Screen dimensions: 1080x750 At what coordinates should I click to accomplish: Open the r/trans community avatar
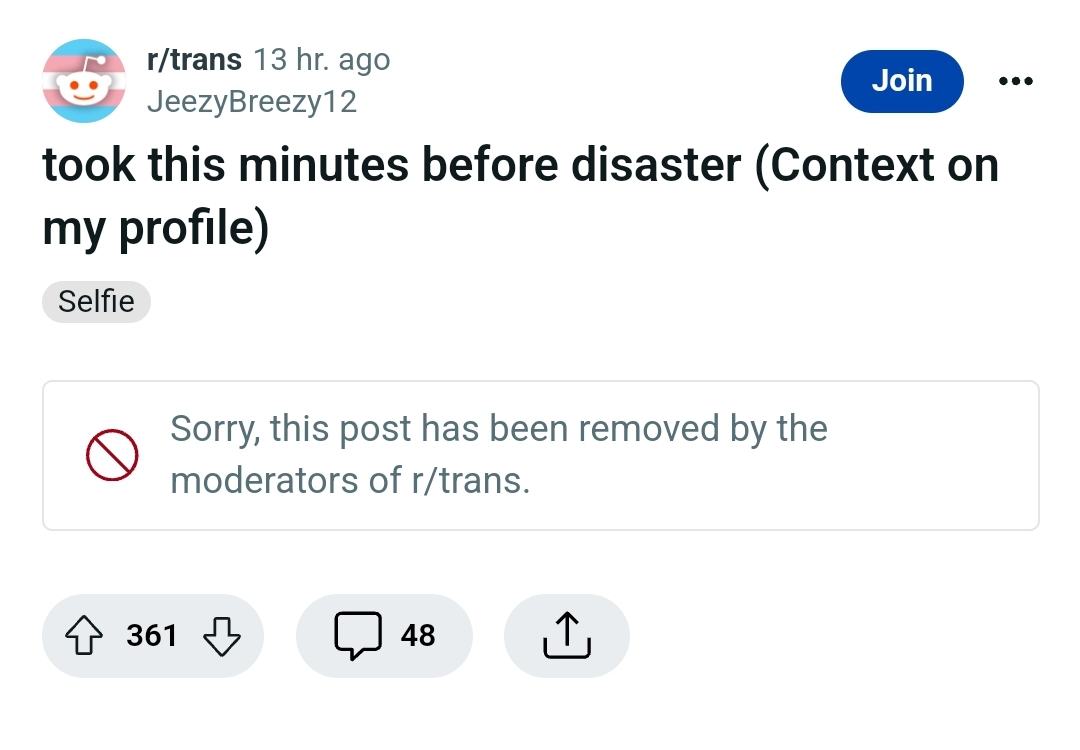84,81
